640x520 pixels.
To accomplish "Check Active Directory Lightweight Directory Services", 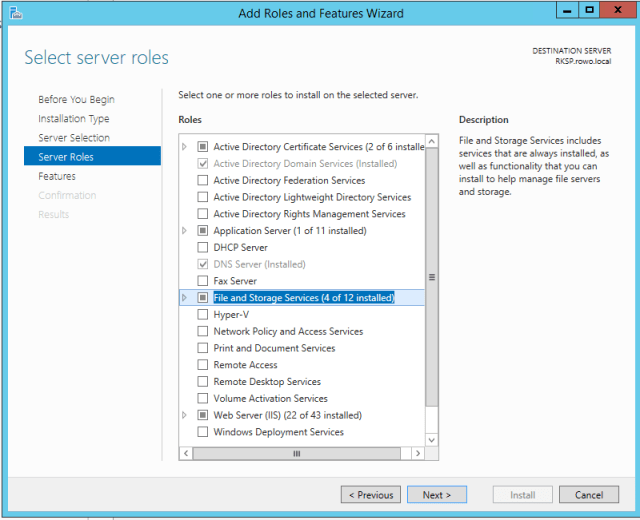I will 202,197.
